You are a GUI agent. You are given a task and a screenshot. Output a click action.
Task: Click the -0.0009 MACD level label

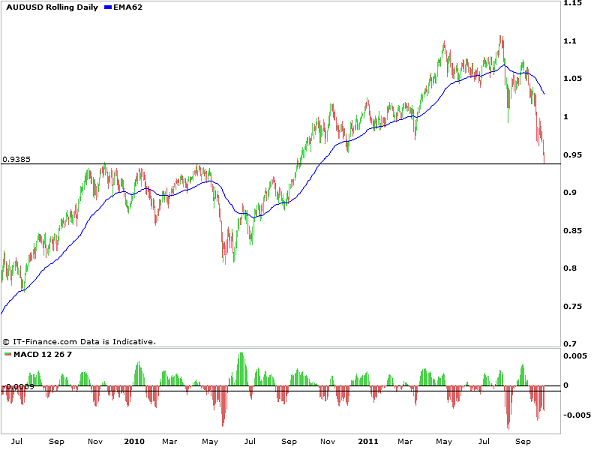coord(18,386)
